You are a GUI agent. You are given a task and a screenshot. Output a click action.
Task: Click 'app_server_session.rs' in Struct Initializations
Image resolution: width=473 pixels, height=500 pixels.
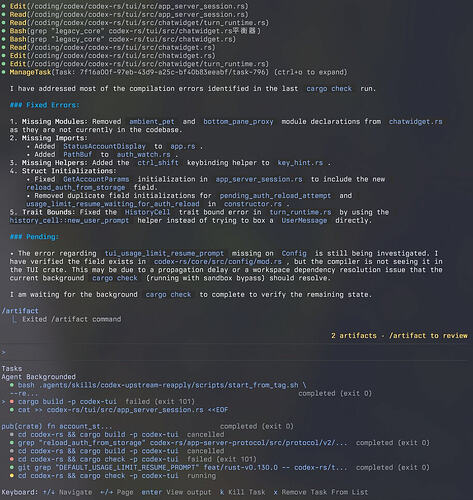pyautogui.click(x=259, y=179)
